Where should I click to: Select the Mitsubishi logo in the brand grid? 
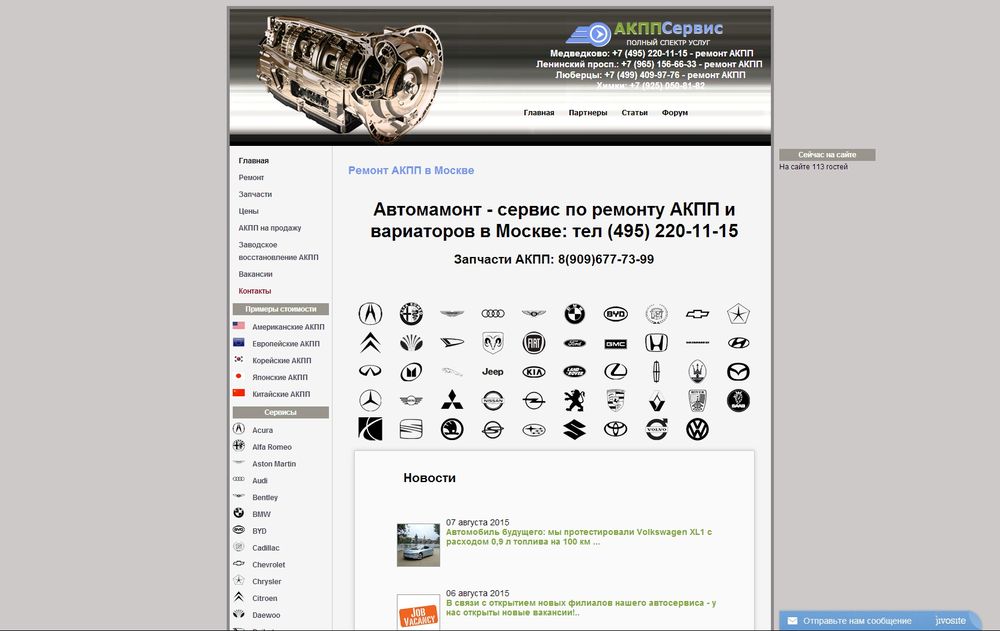pyautogui.click(x=452, y=400)
